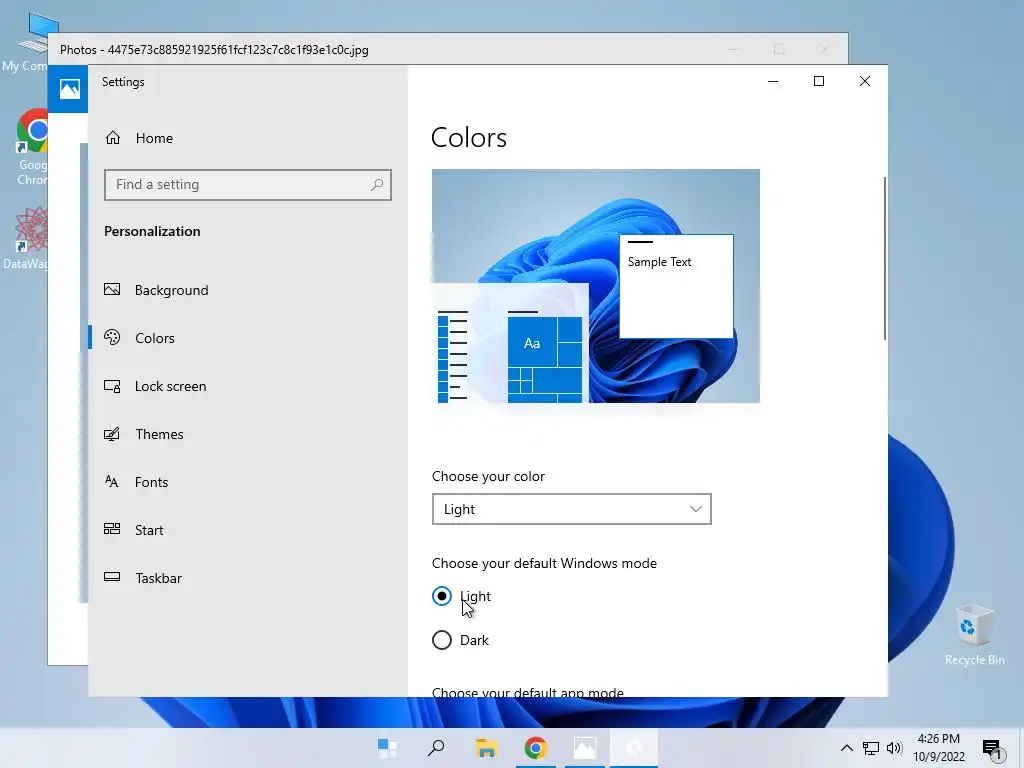This screenshot has width=1024, height=768.
Task: Click the Colors preview image
Action: click(596, 286)
